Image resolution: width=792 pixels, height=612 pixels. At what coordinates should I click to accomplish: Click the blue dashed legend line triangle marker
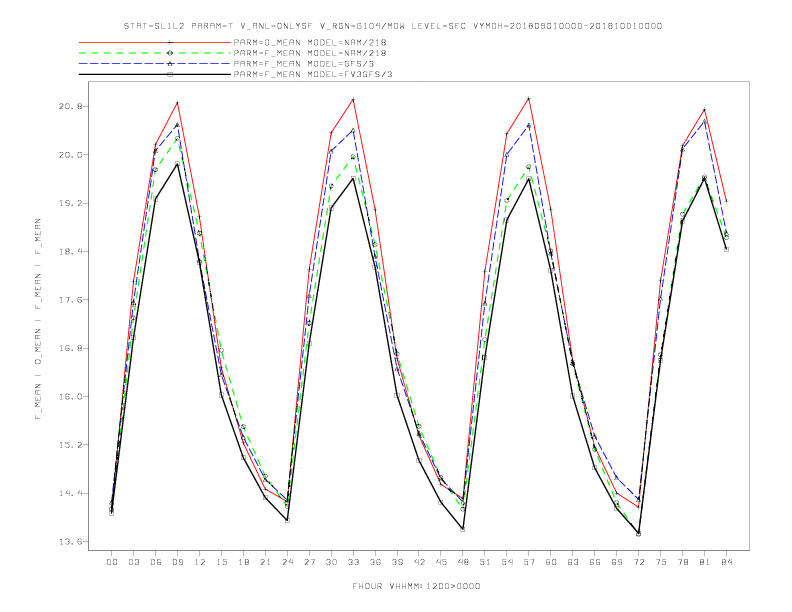[x=170, y=64]
